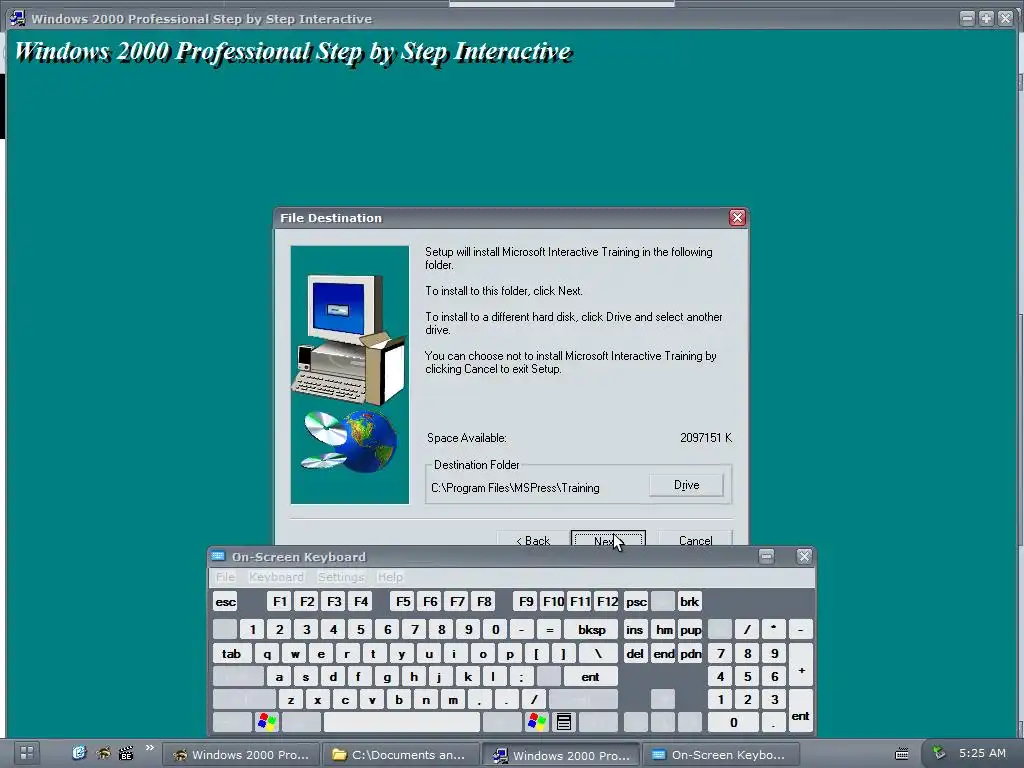
Task: Click the main ent key beside semicolon
Action: coord(590,677)
